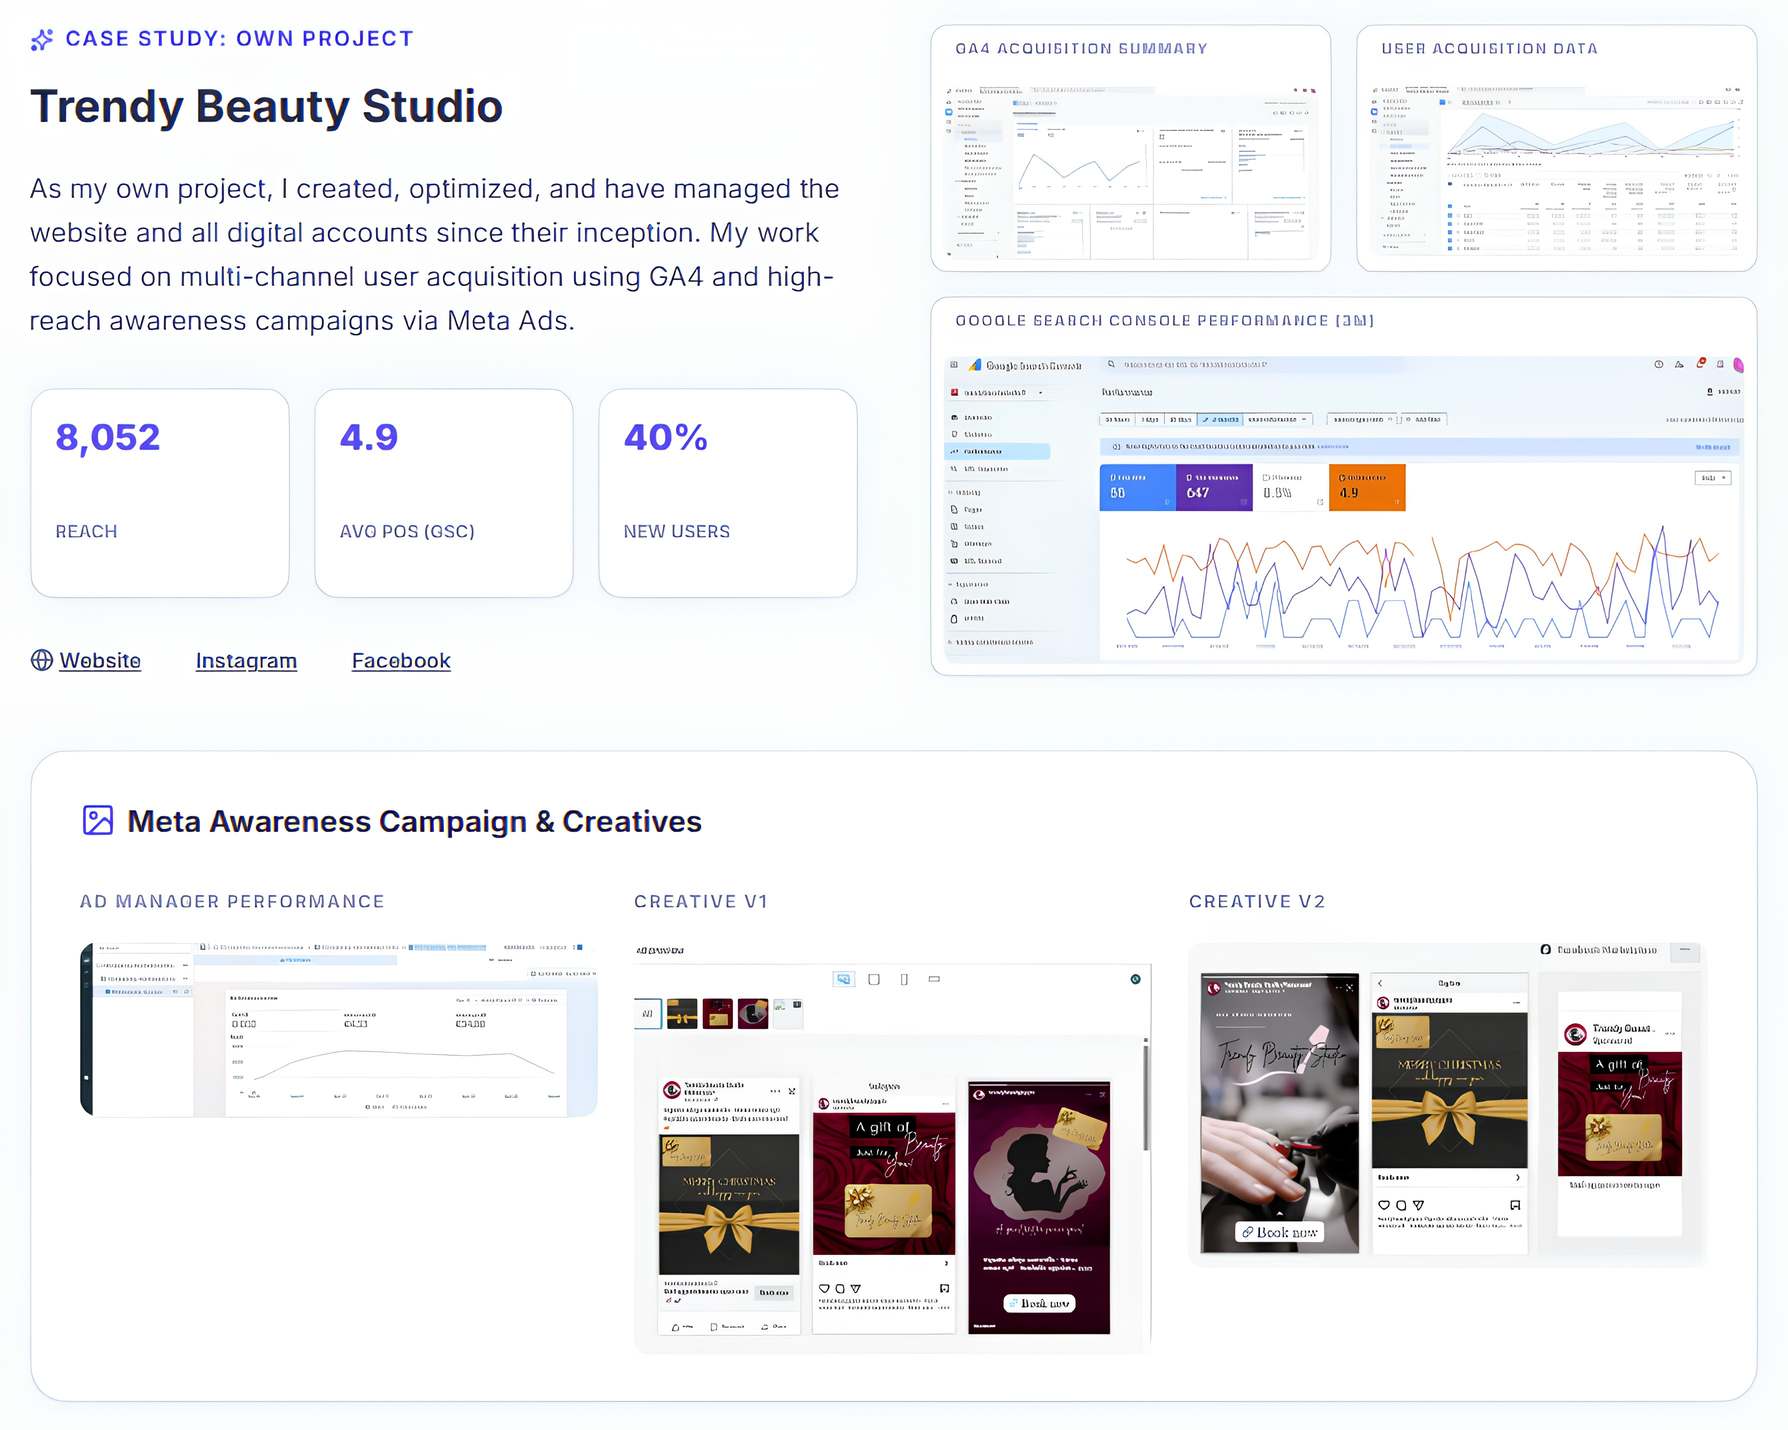Viewport: 1788px width, 1430px height.
Task: Click the globe icon next to Website
Action: point(42,660)
